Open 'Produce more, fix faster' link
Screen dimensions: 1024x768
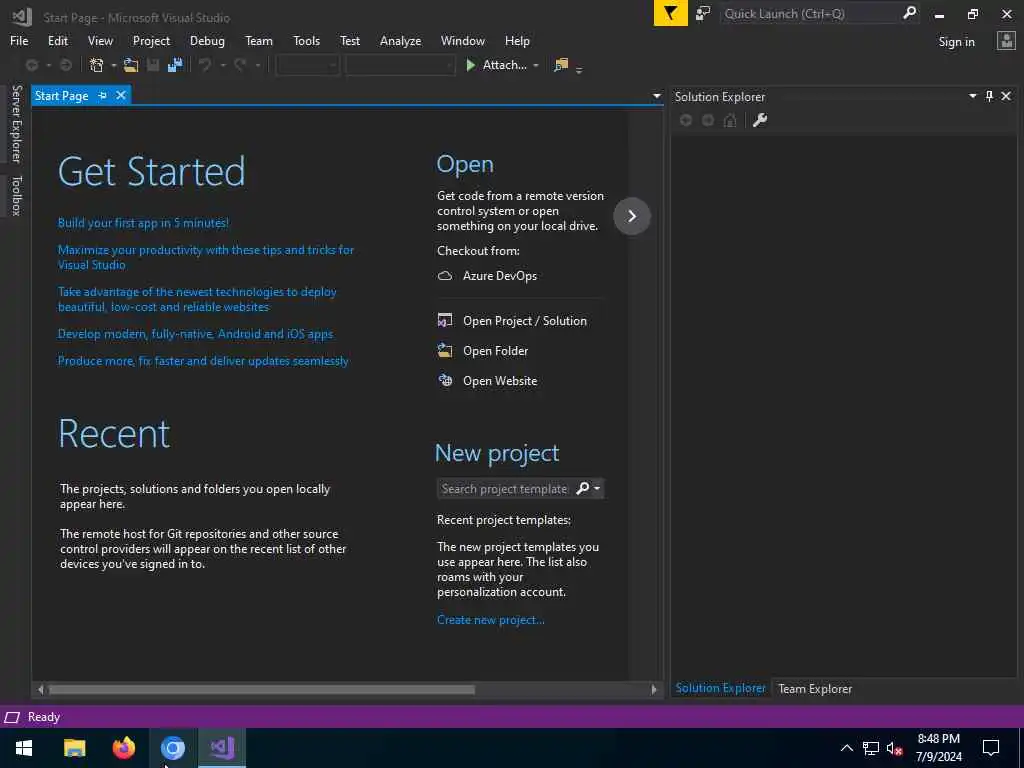[203, 360]
